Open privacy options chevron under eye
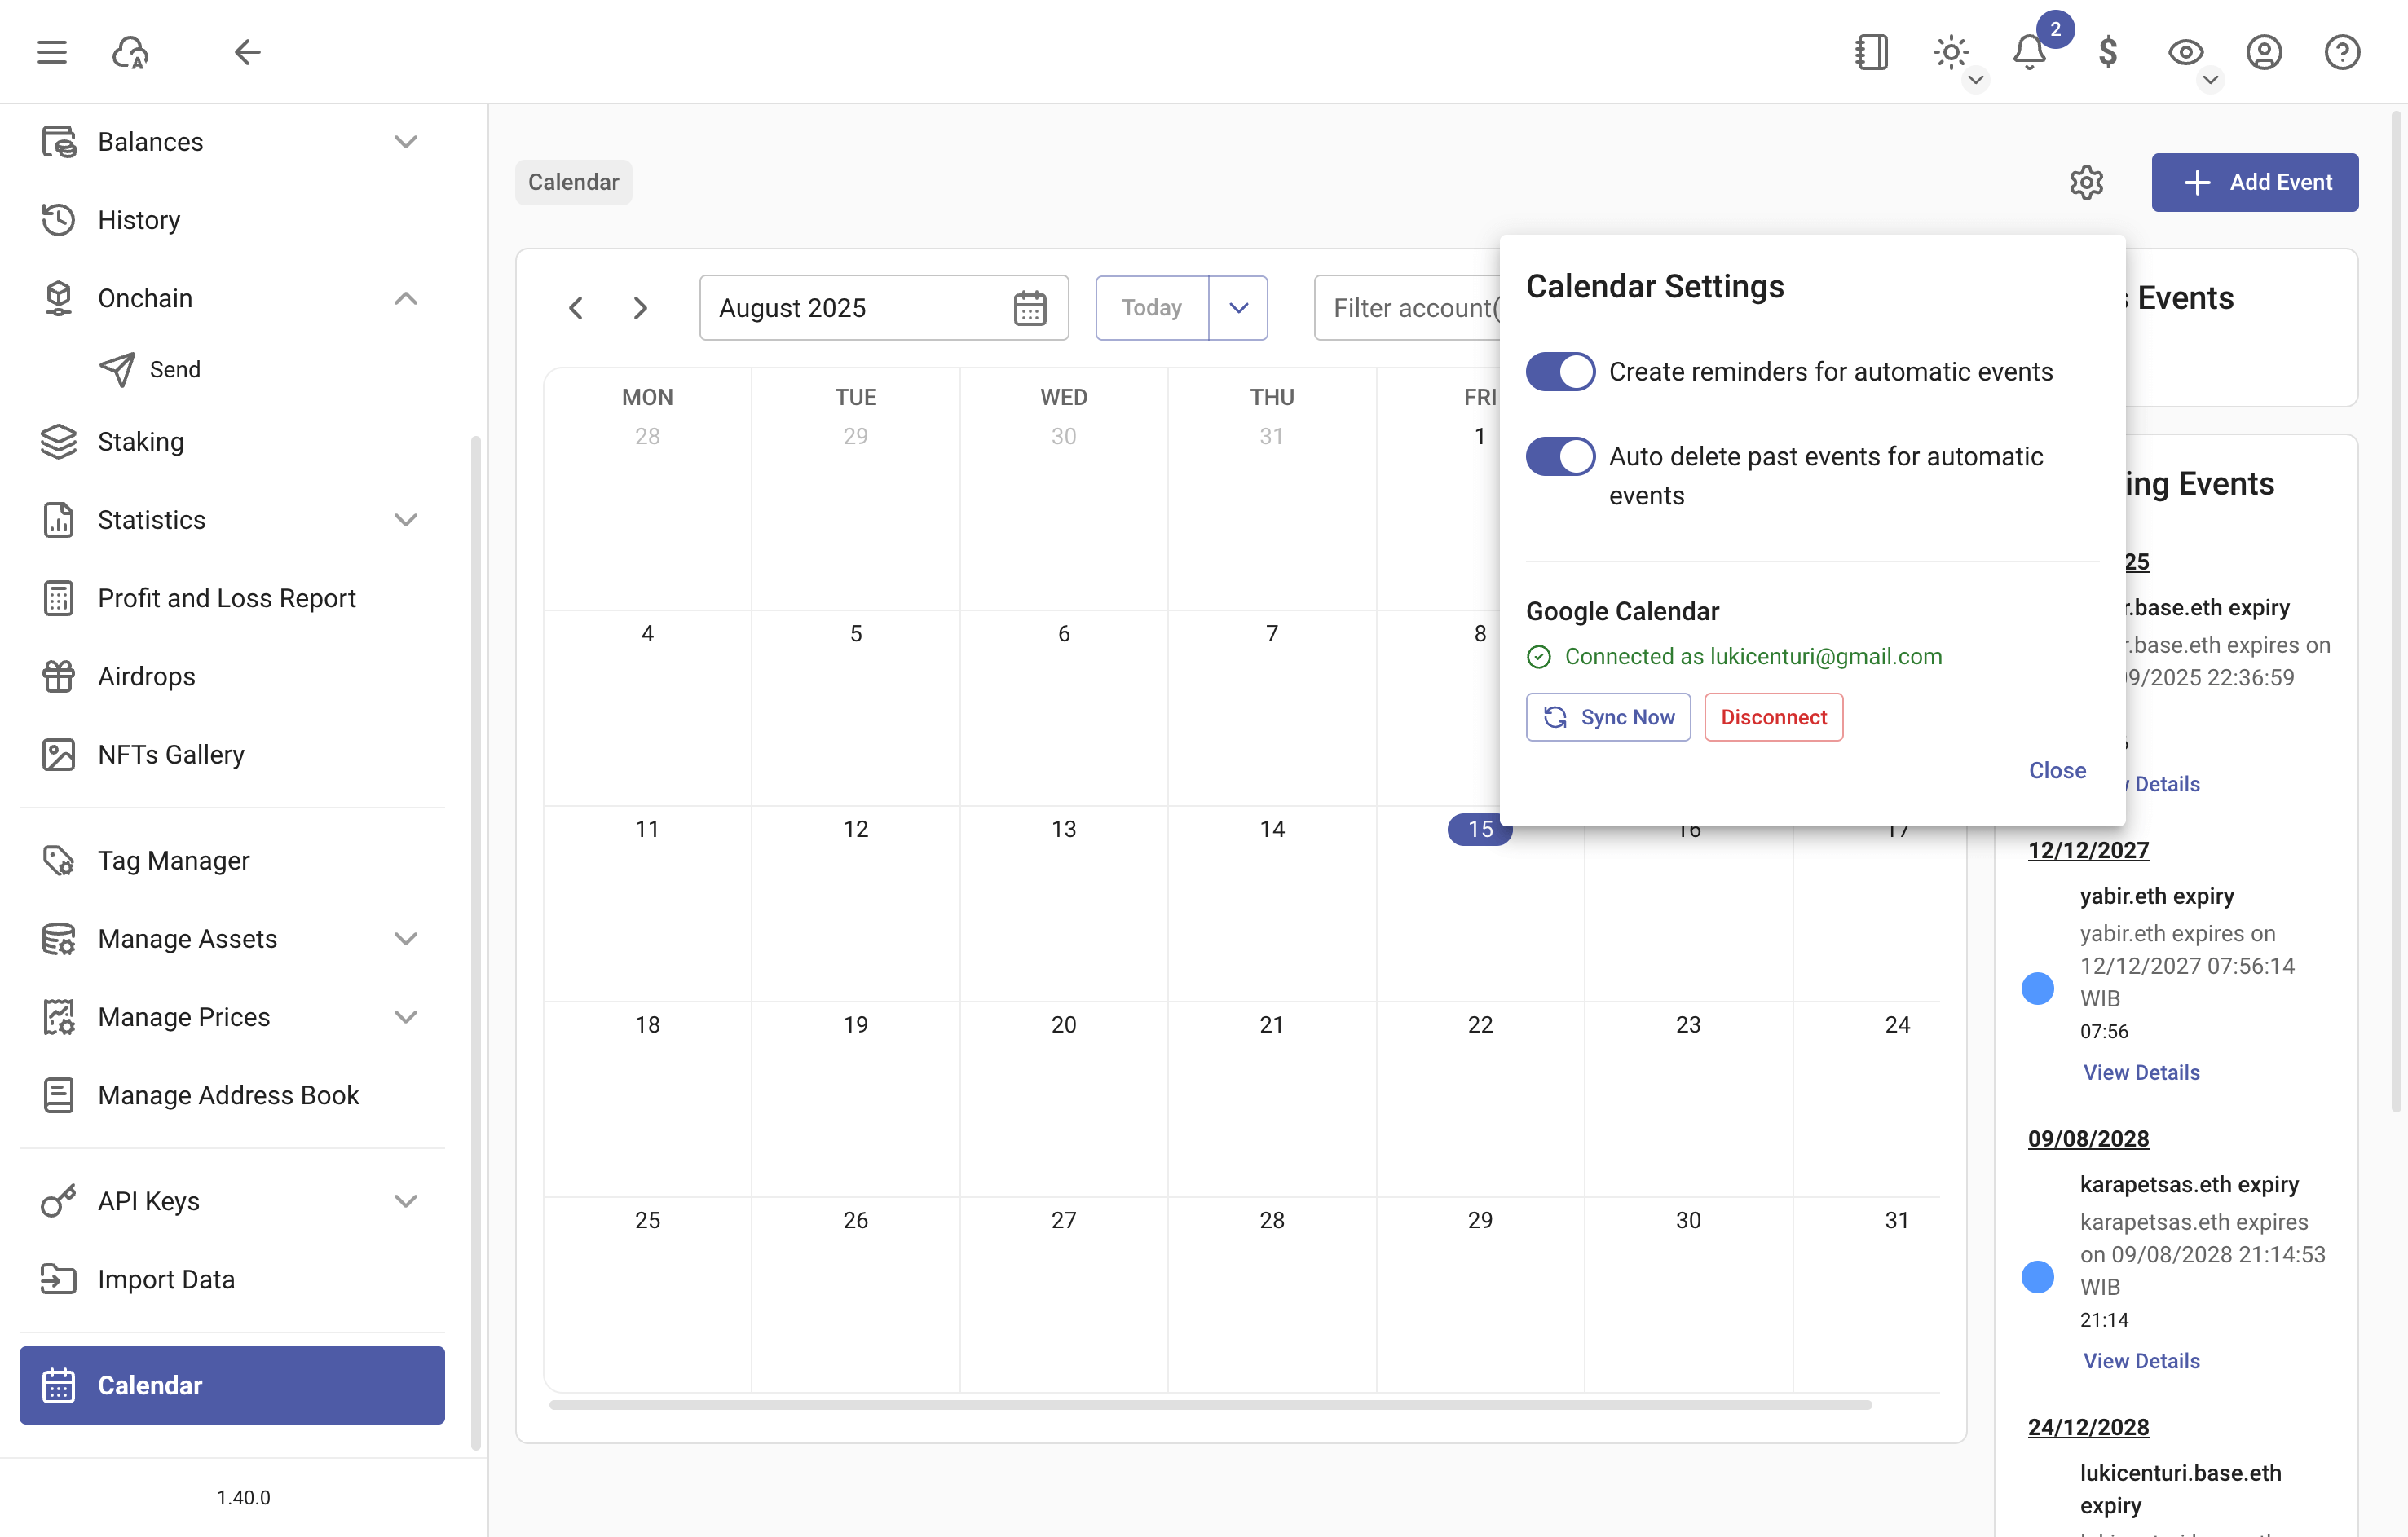 coord(2210,80)
